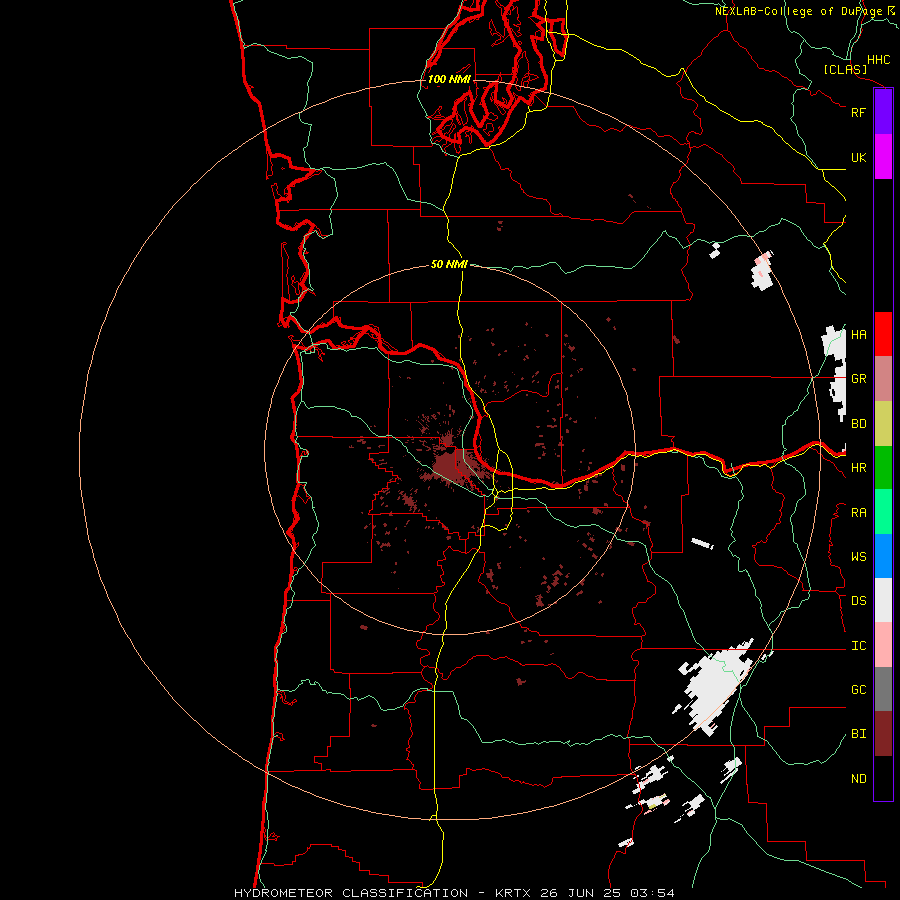Click the BD legend label
This screenshot has height=900, width=900.
pos(858,424)
